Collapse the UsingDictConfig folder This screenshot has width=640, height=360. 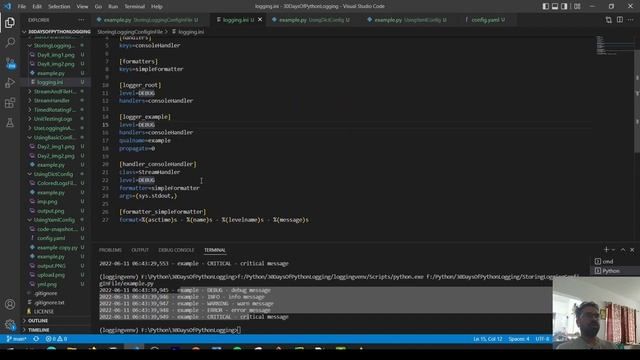(x=53, y=174)
